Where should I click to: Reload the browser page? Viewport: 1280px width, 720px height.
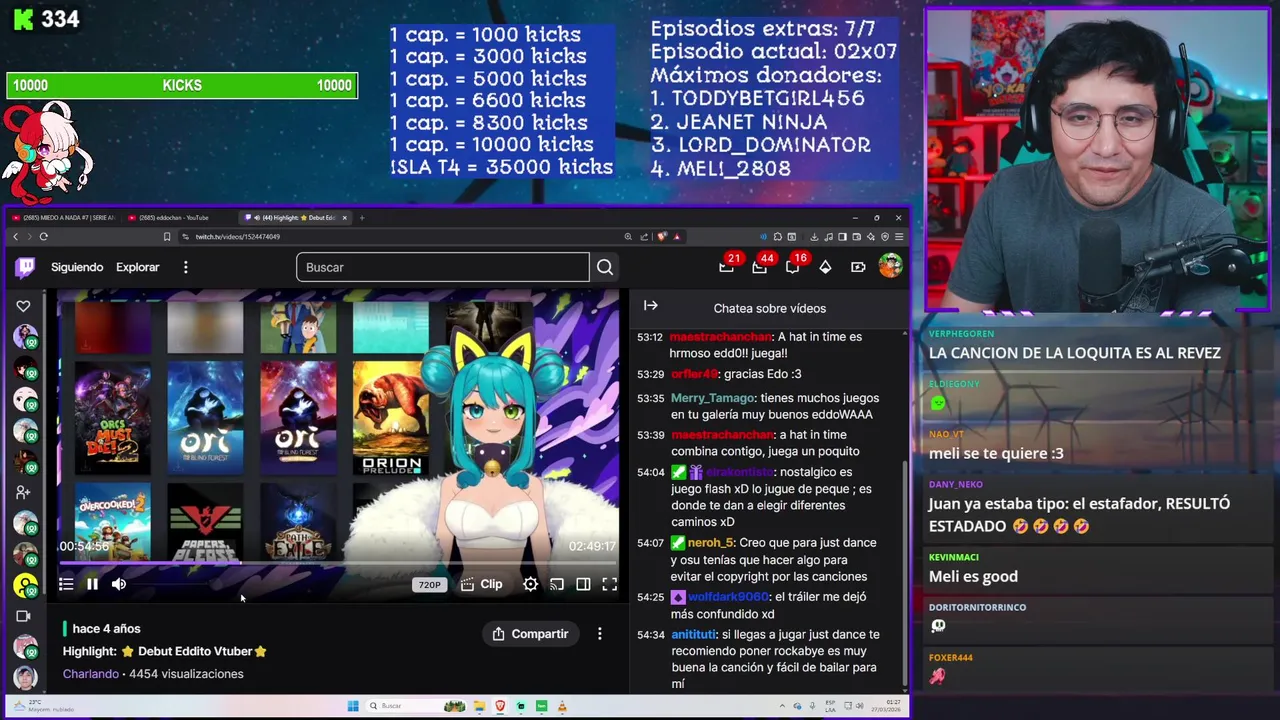tap(43, 237)
